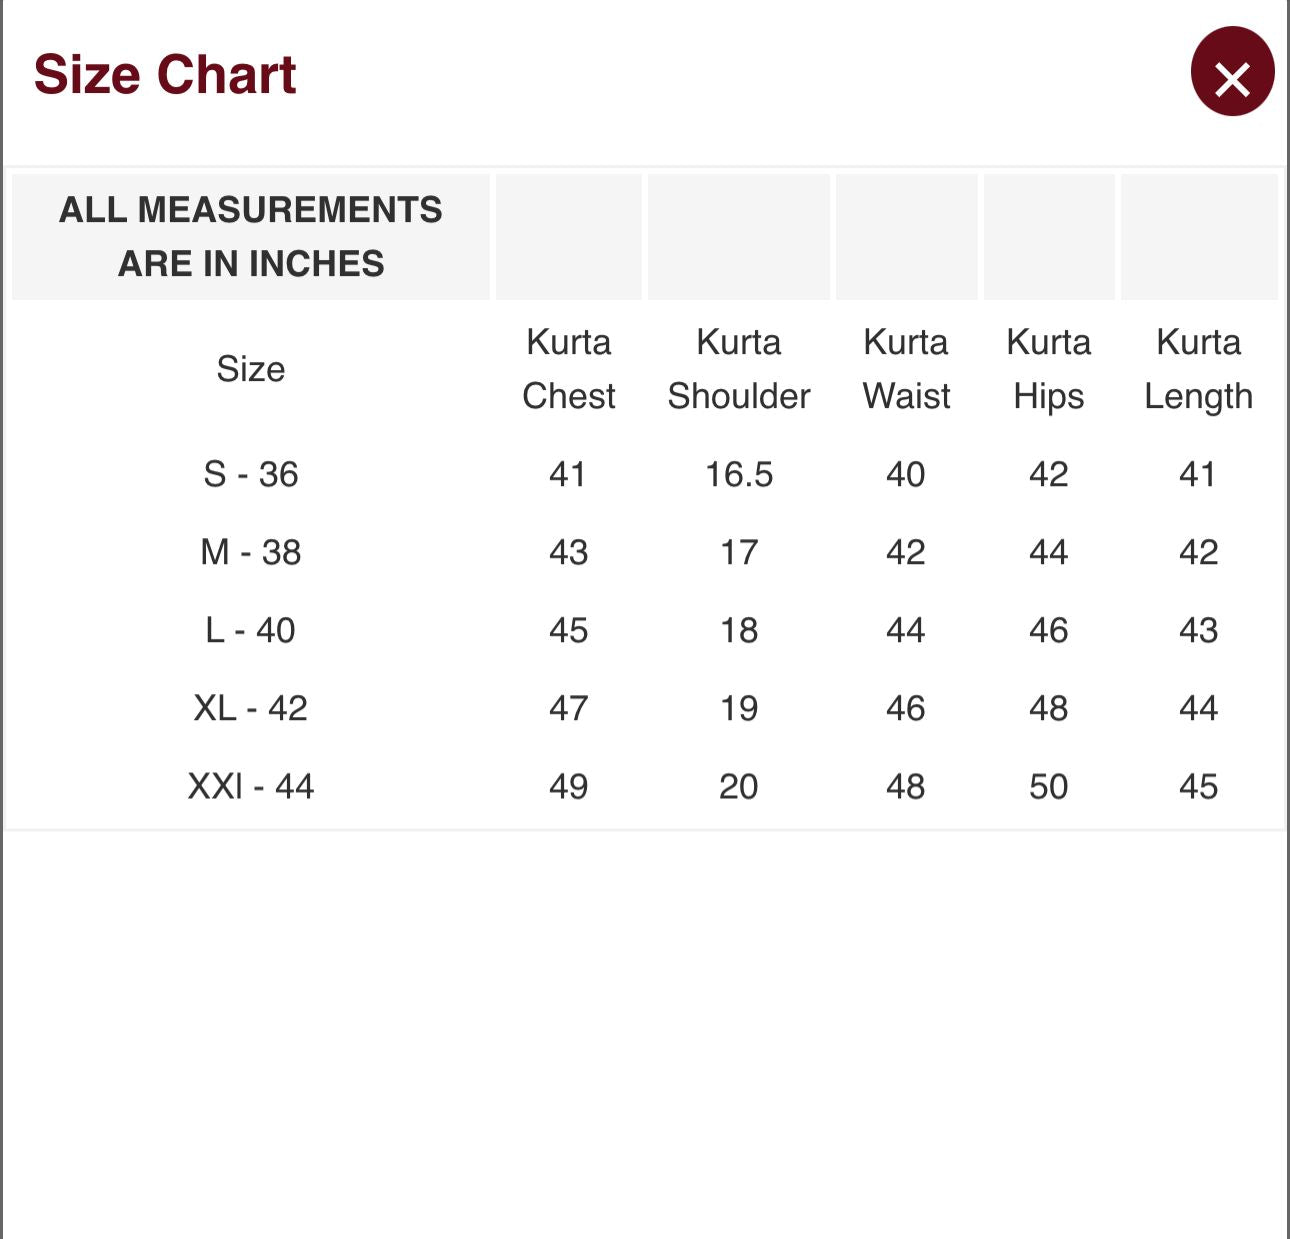Click the shoulder value 19 for XL
1290x1239 pixels.
coord(739,708)
